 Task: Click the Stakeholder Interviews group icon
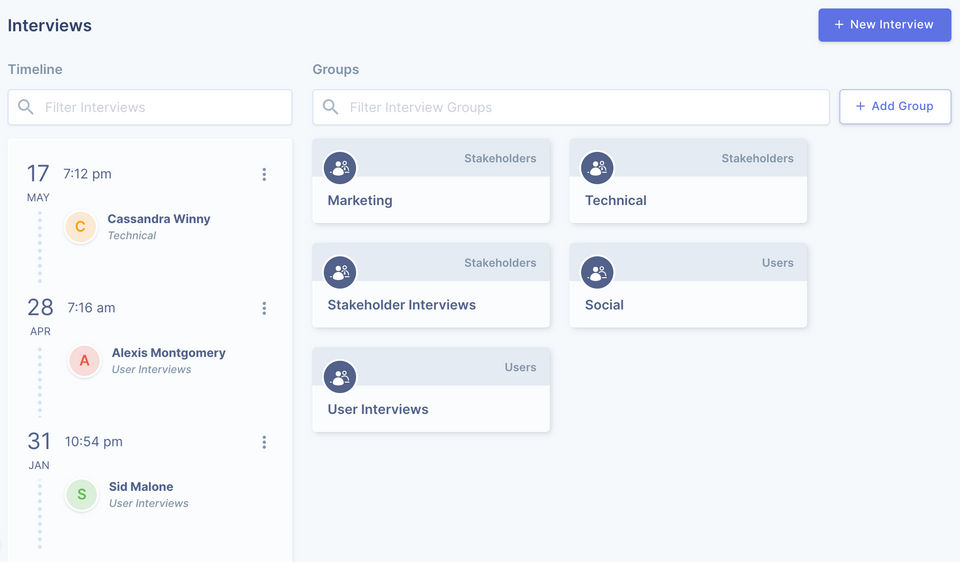[340, 272]
